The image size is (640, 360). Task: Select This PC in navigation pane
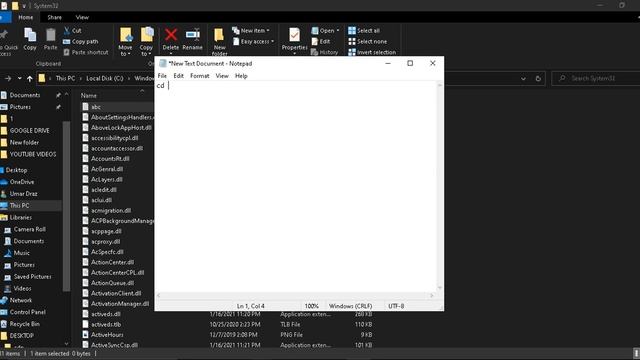pos(19,206)
